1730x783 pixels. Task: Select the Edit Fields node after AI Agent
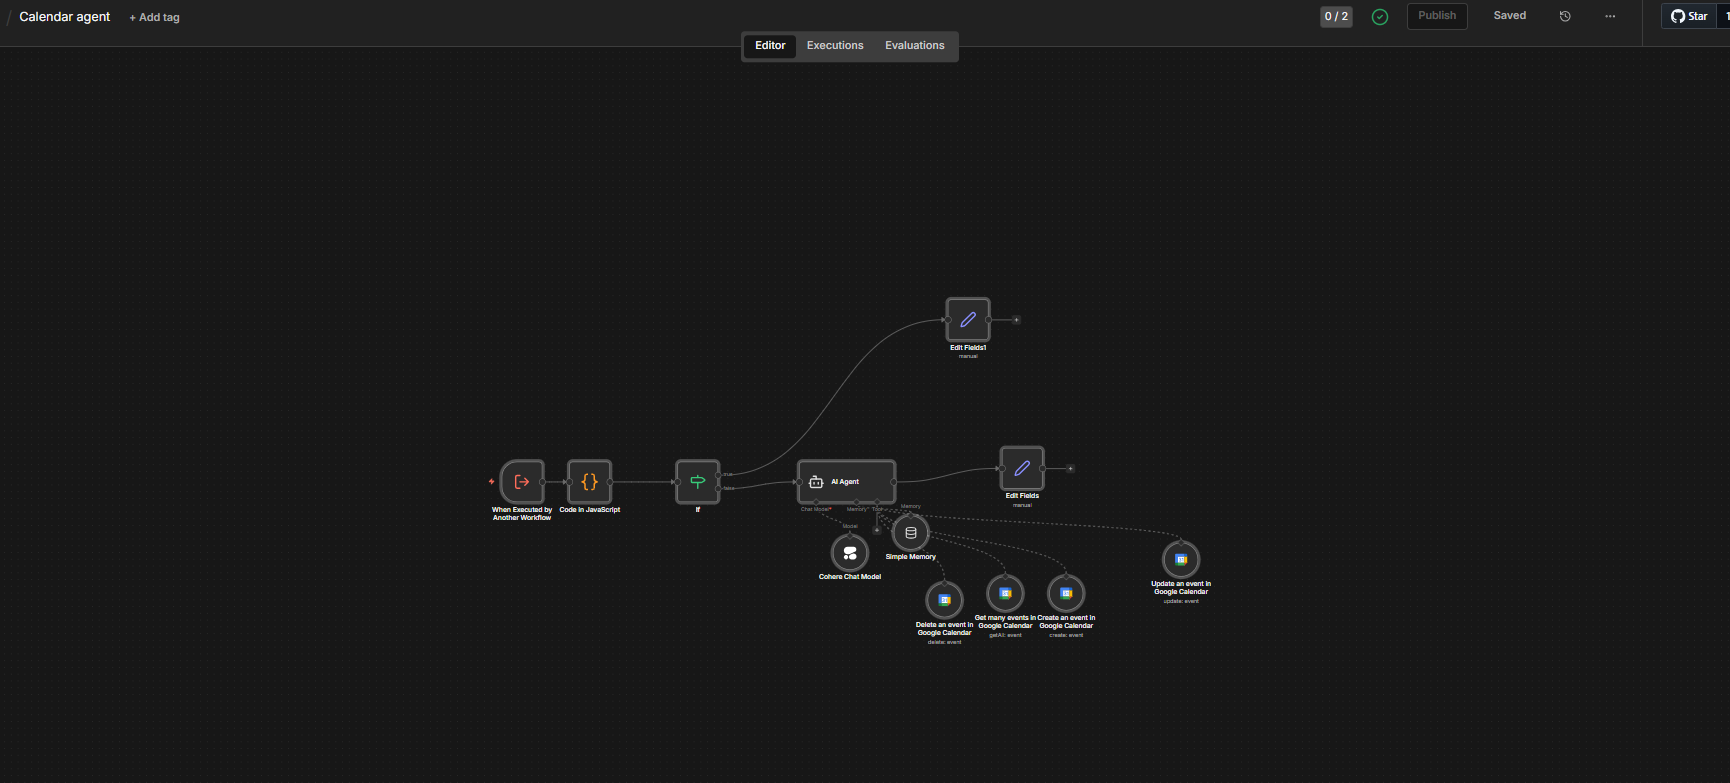[1022, 468]
